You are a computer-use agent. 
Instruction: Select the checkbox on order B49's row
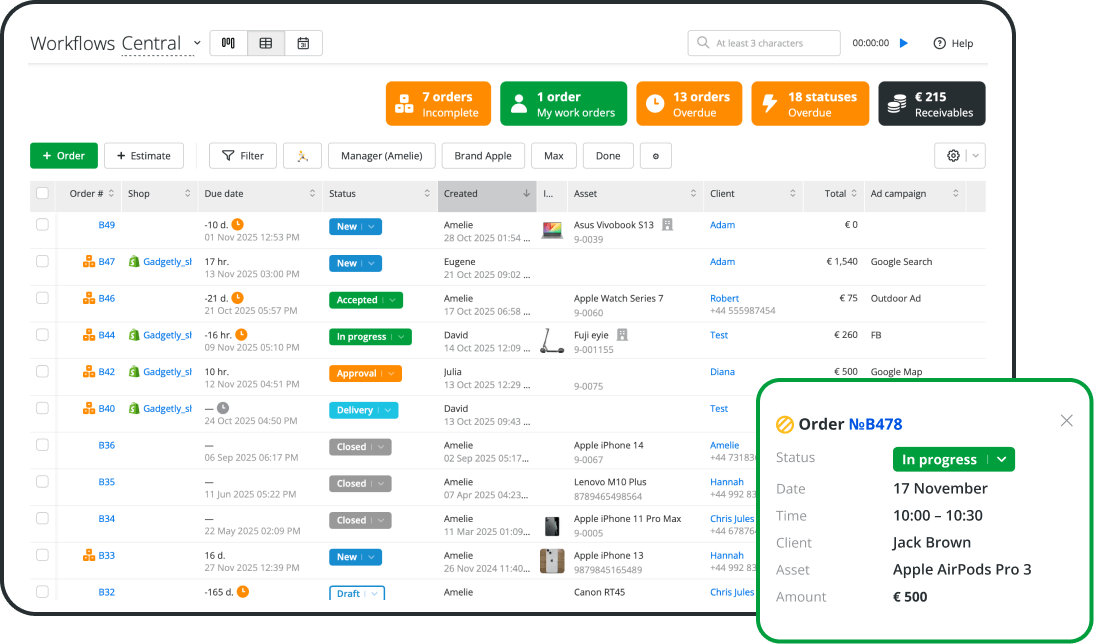(42, 225)
